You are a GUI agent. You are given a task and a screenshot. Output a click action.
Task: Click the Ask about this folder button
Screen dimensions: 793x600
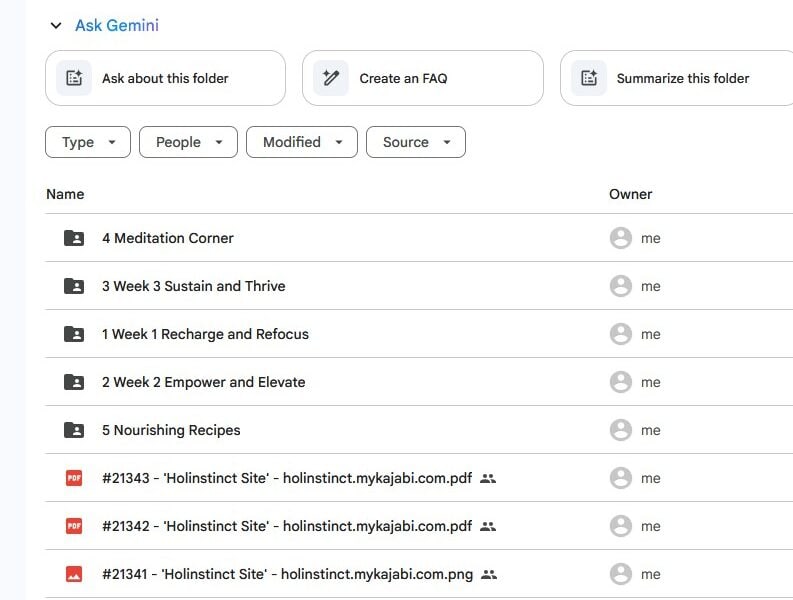165,78
